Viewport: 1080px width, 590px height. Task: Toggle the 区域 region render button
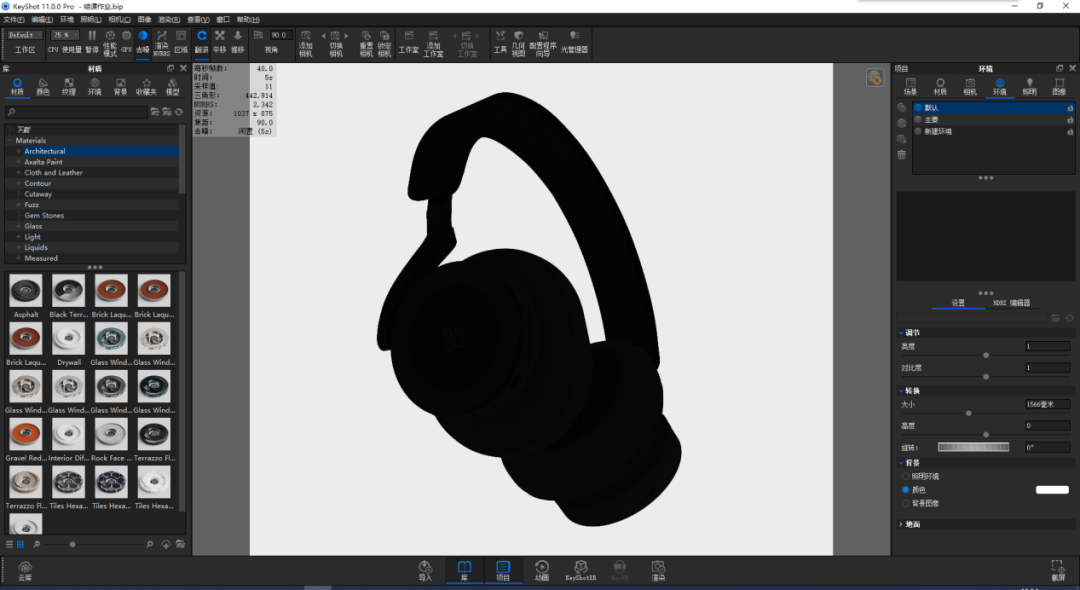[x=181, y=41]
